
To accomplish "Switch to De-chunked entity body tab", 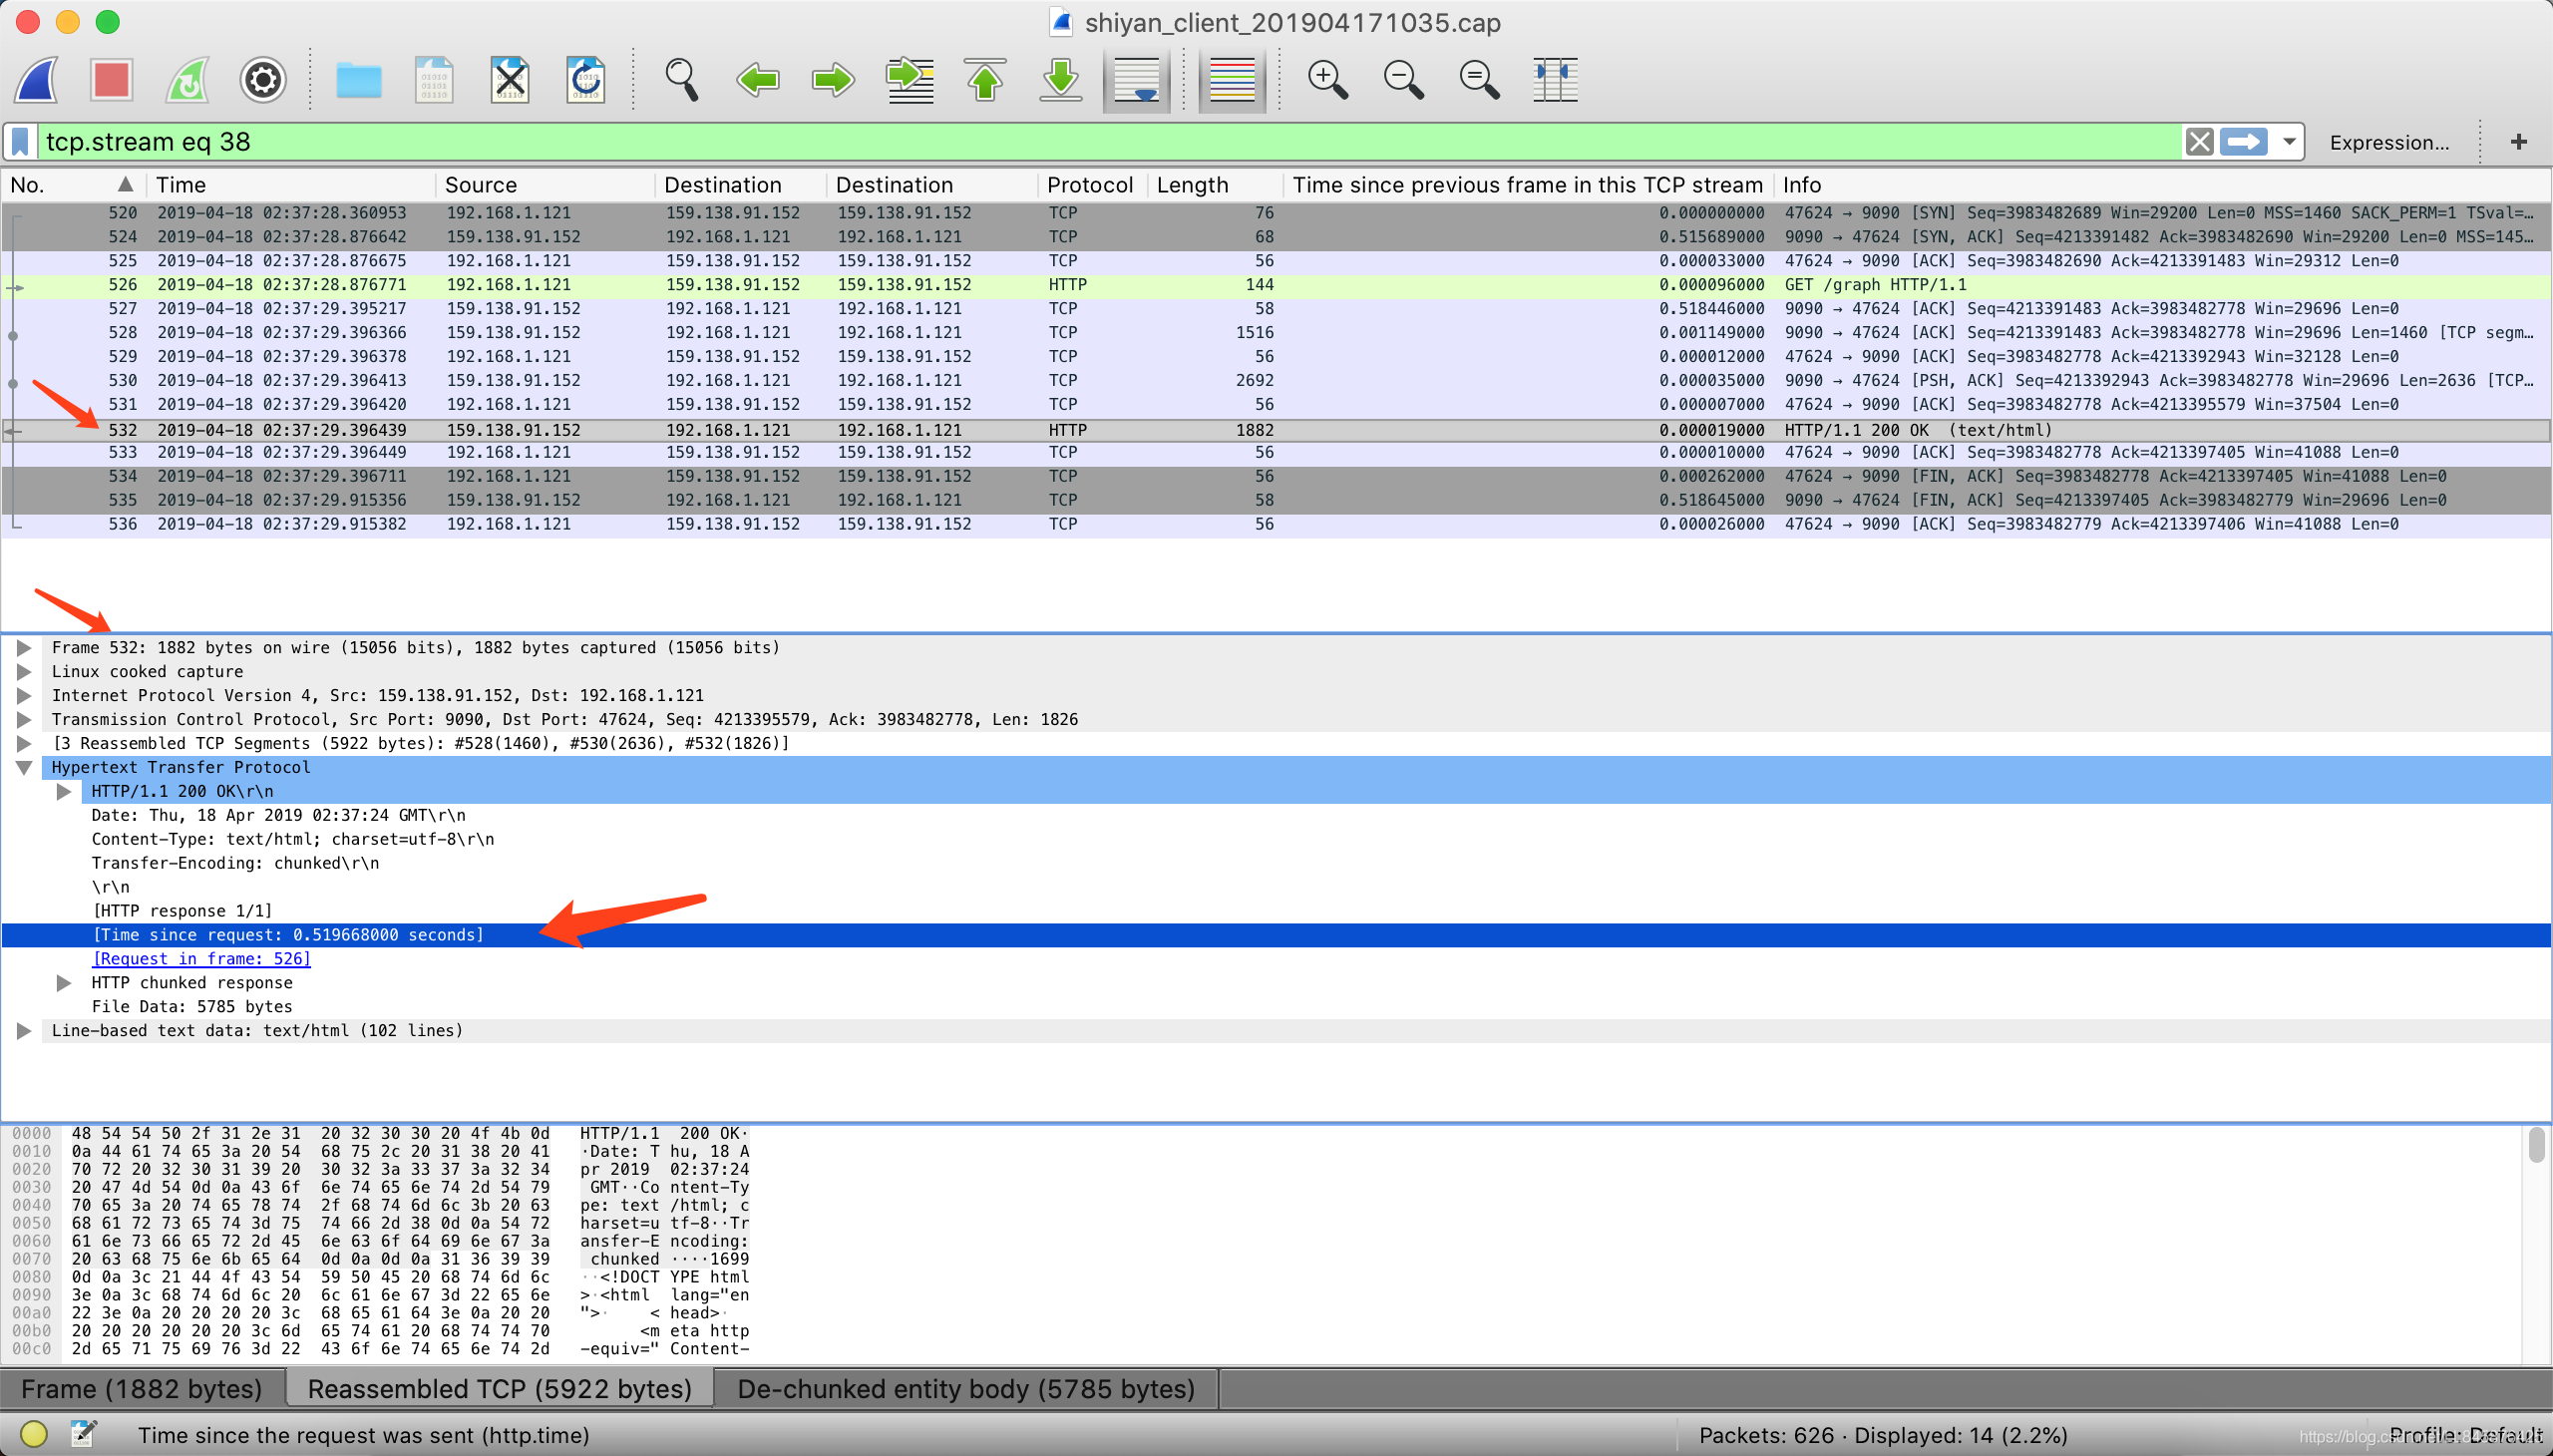I will [966, 1390].
